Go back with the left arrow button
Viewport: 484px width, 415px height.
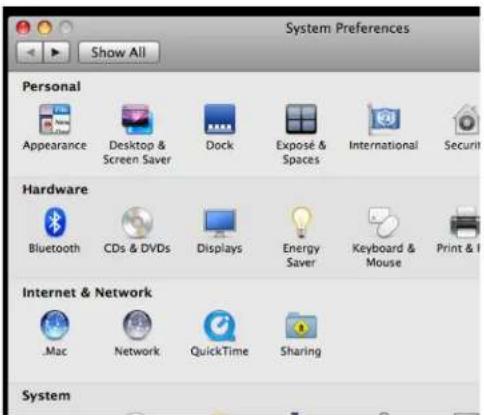tap(30, 52)
